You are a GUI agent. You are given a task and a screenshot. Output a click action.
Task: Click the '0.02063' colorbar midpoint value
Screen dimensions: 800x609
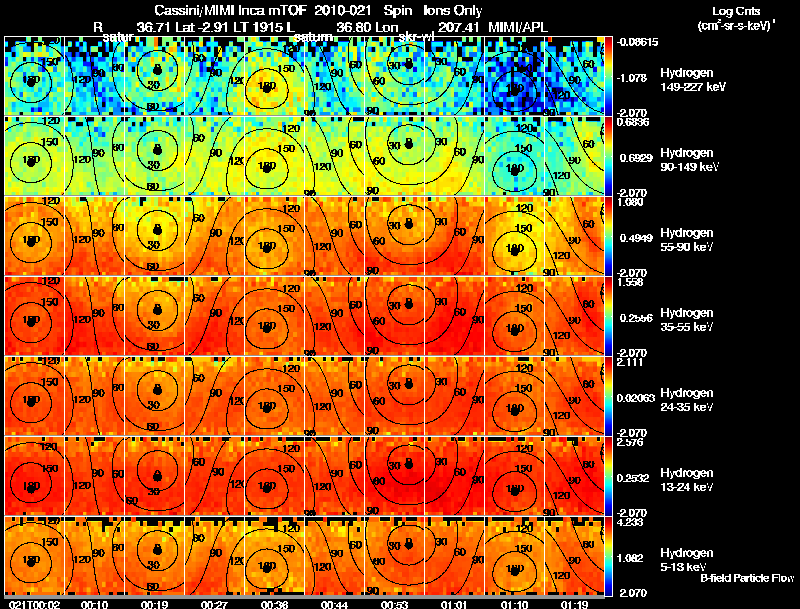click(636, 398)
